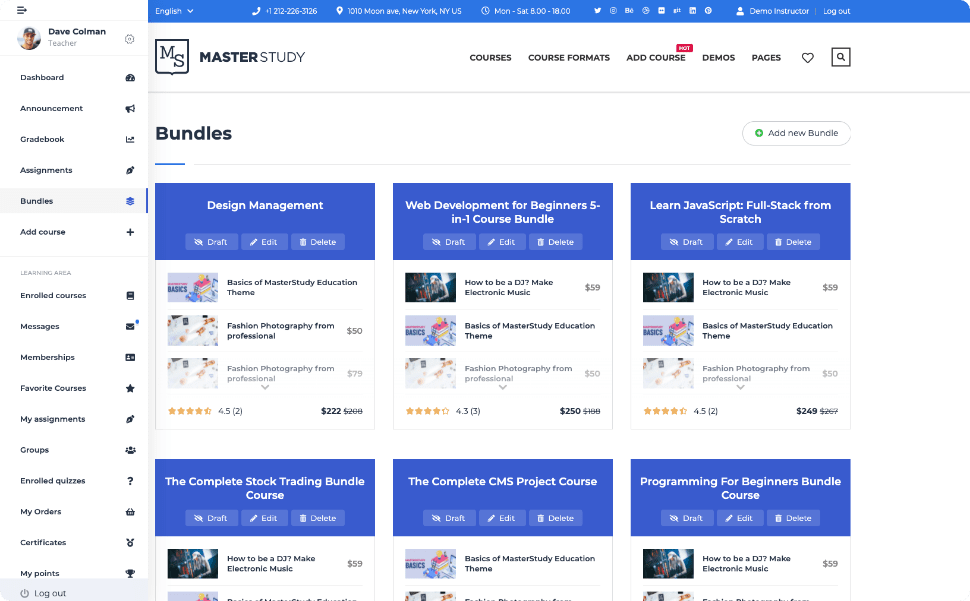Click the Add new Bundle button

click(796, 133)
